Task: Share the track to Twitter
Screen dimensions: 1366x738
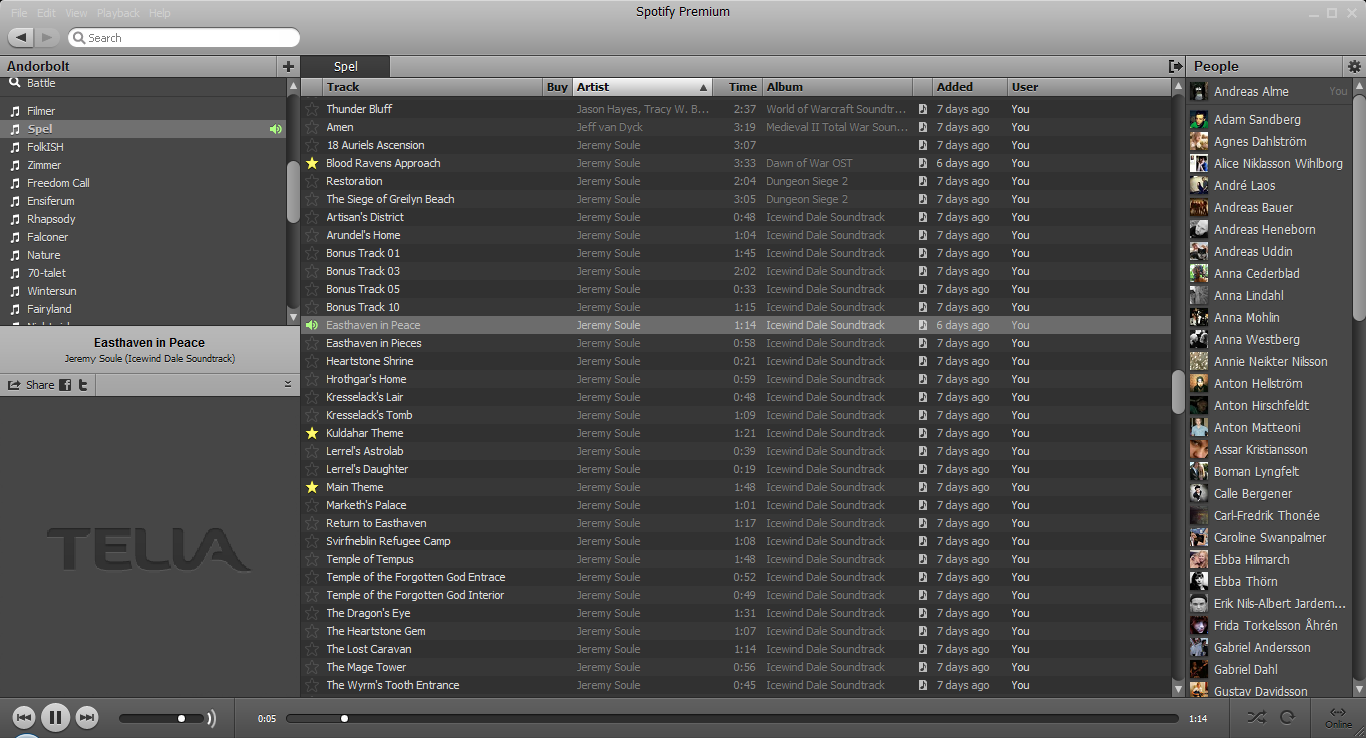Action: point(83,385)
